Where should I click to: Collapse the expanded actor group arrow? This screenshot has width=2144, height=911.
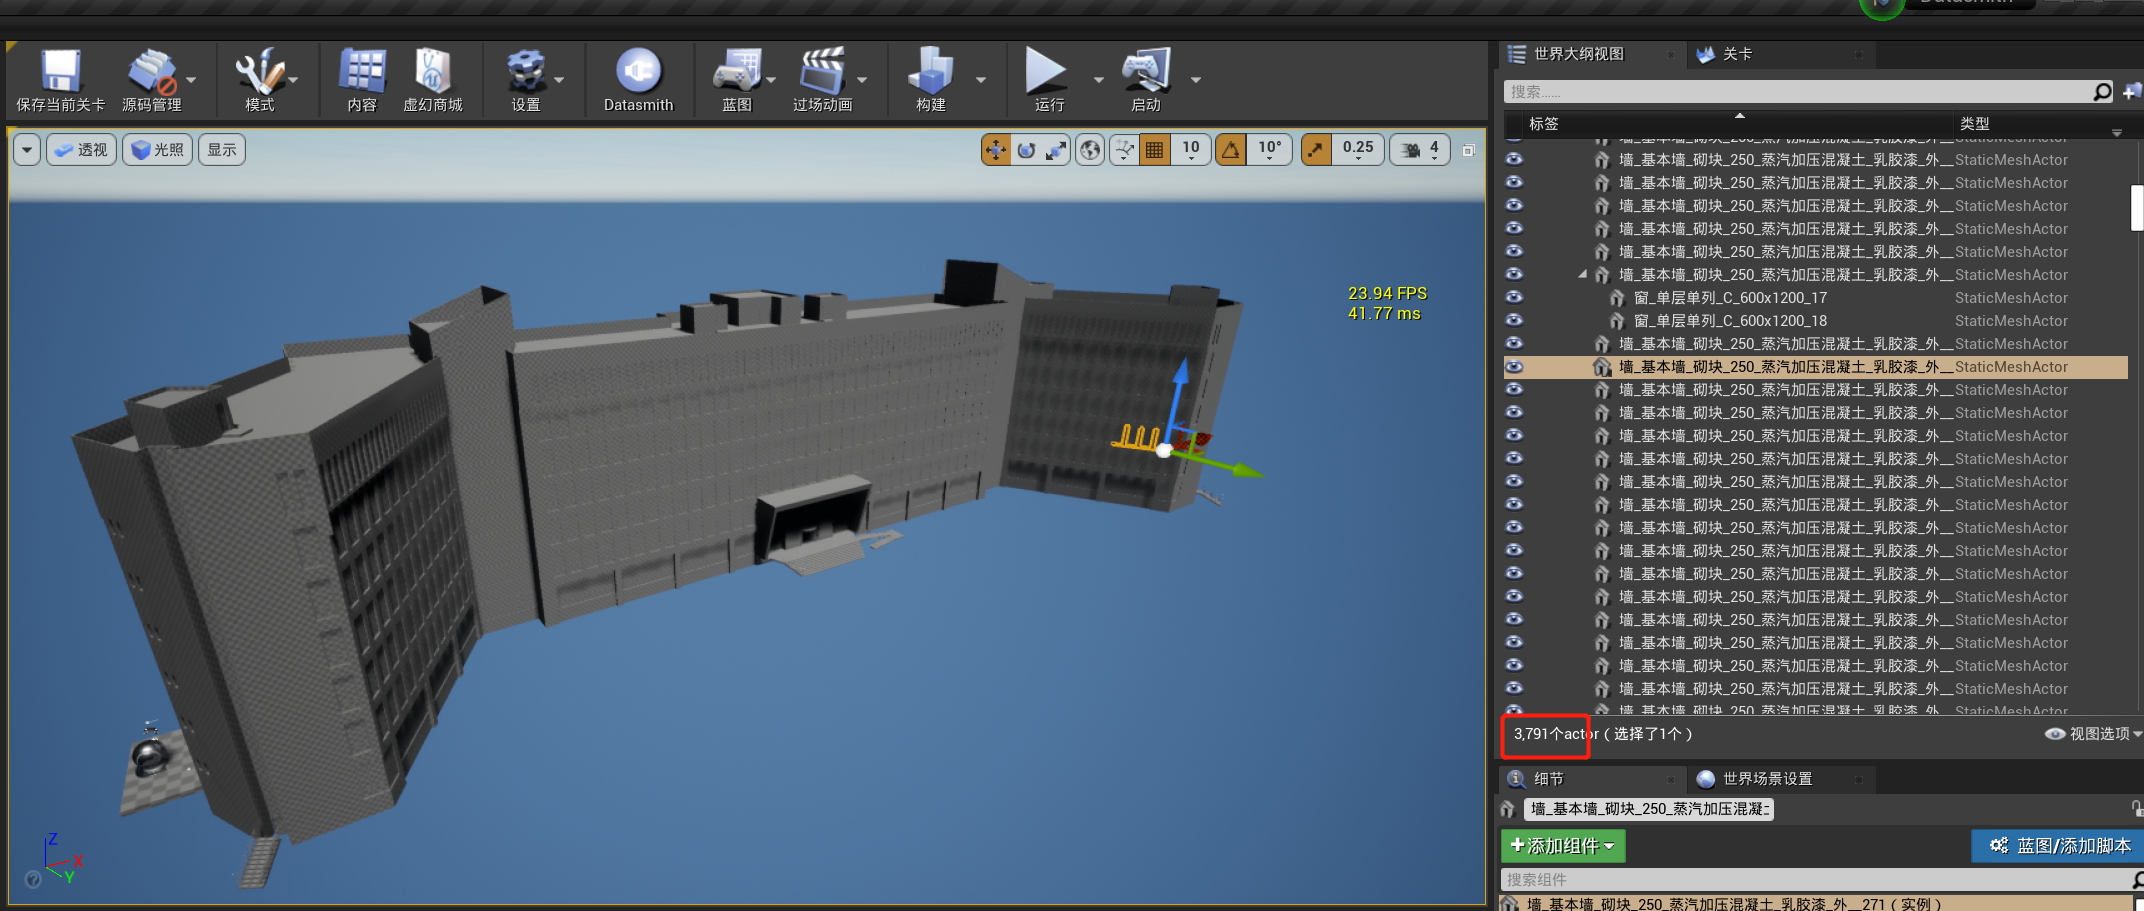point(1583,274)
